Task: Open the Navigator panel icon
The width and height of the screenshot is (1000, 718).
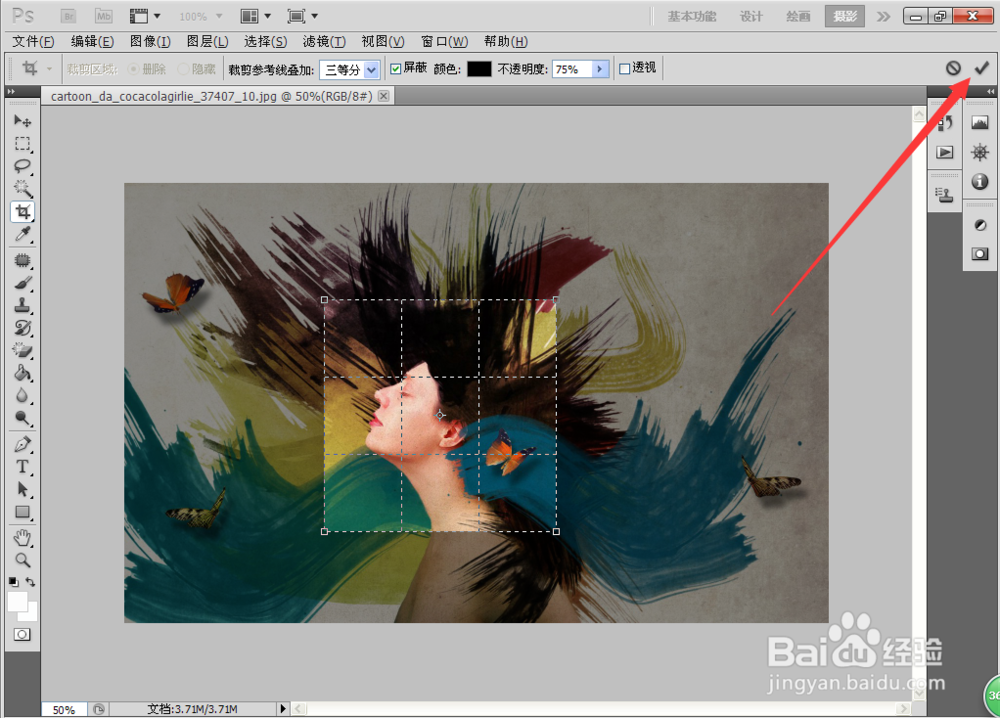Action: point(980,152)
